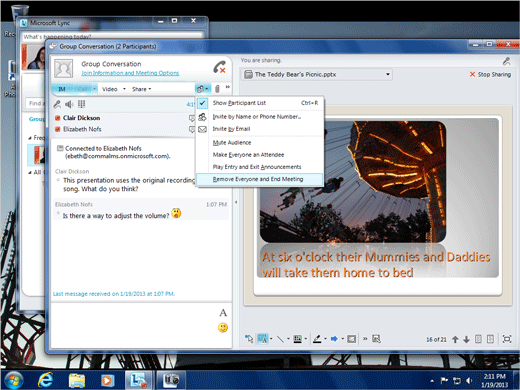
Task: Expand the line tool dropdown arrow
Action: tap(288, 339)
